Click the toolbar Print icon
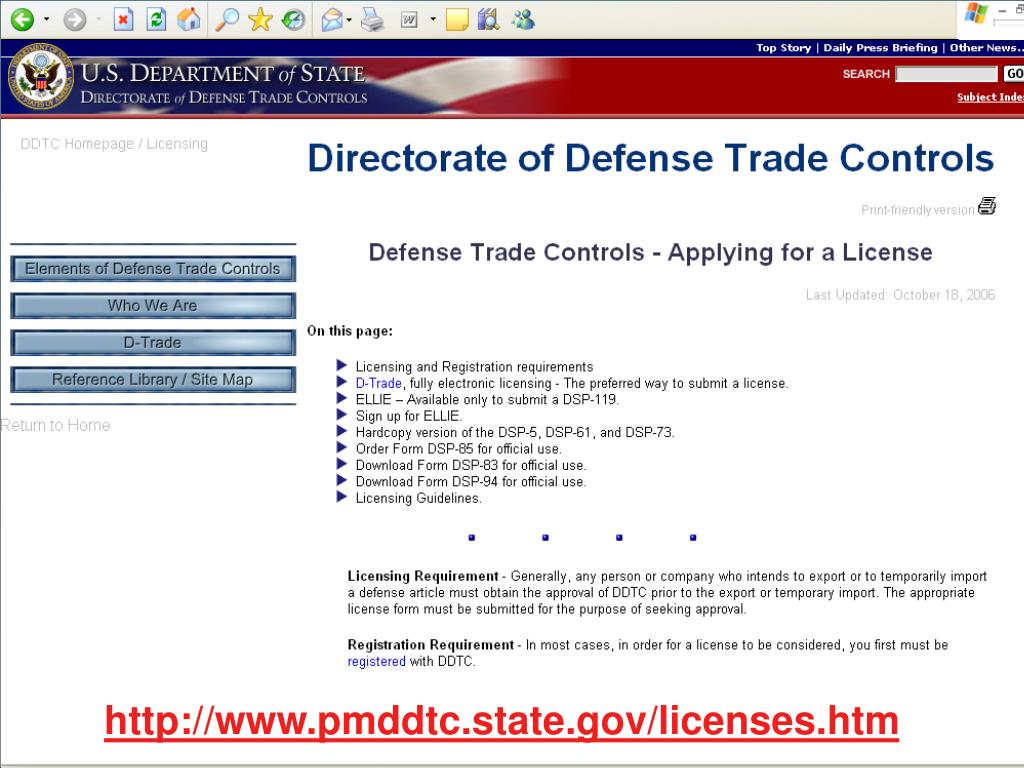The width and height of the screenshot is (1024, 768). 372,20
